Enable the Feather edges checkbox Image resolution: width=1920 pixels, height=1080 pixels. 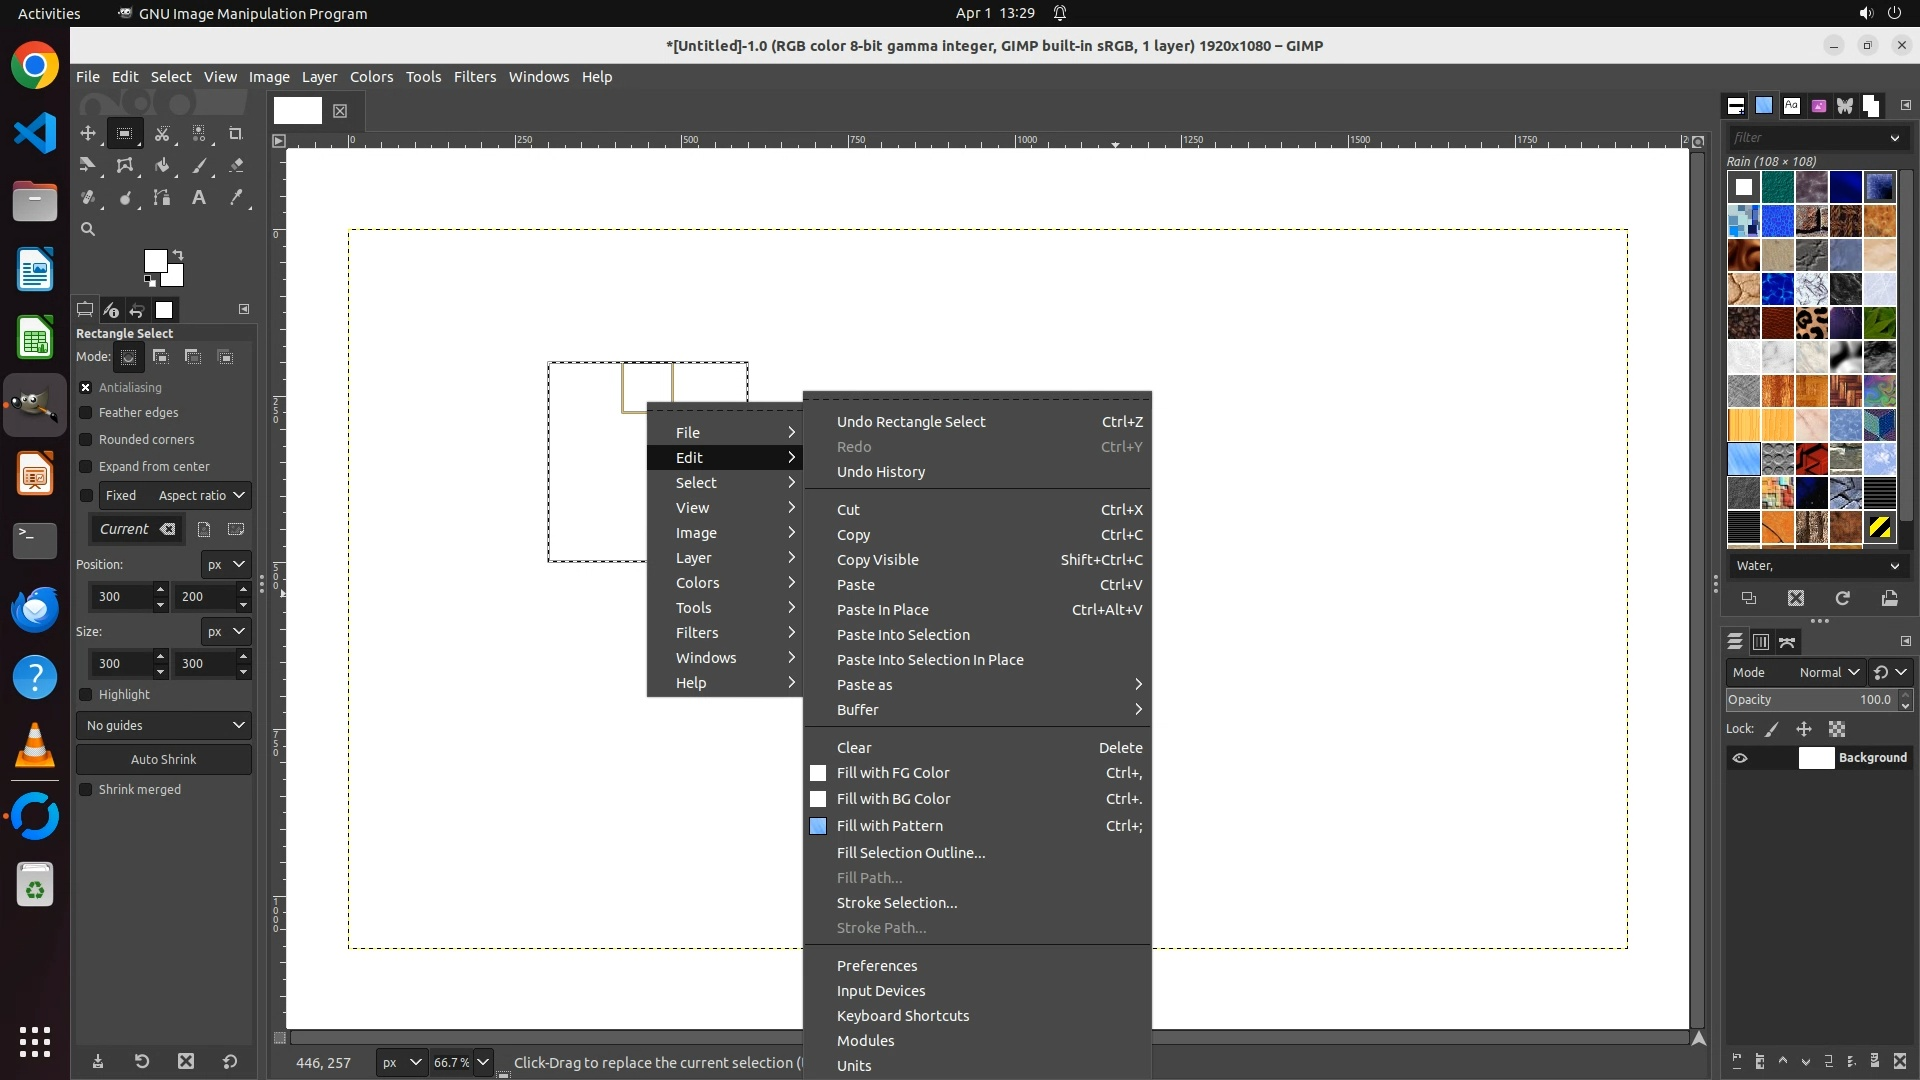pos(86,413)
